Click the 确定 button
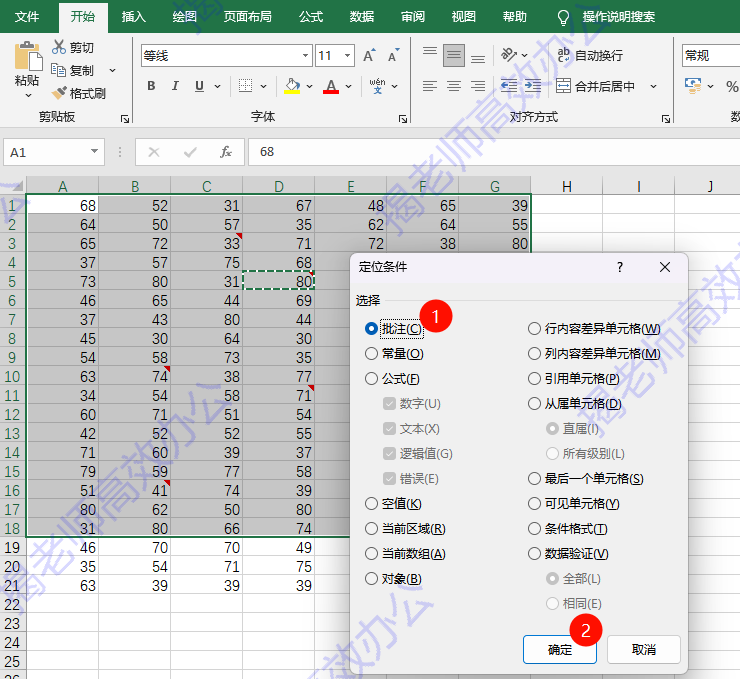Screen dimensions: 740x679 [560, 650]
